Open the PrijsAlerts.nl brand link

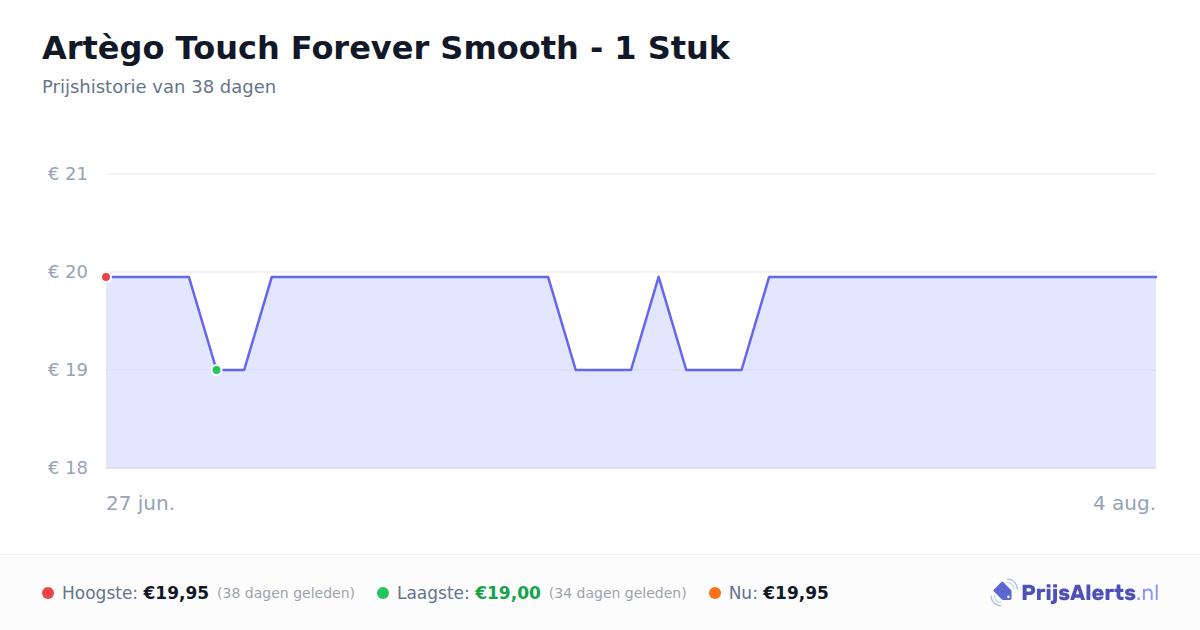[1074, 593]
